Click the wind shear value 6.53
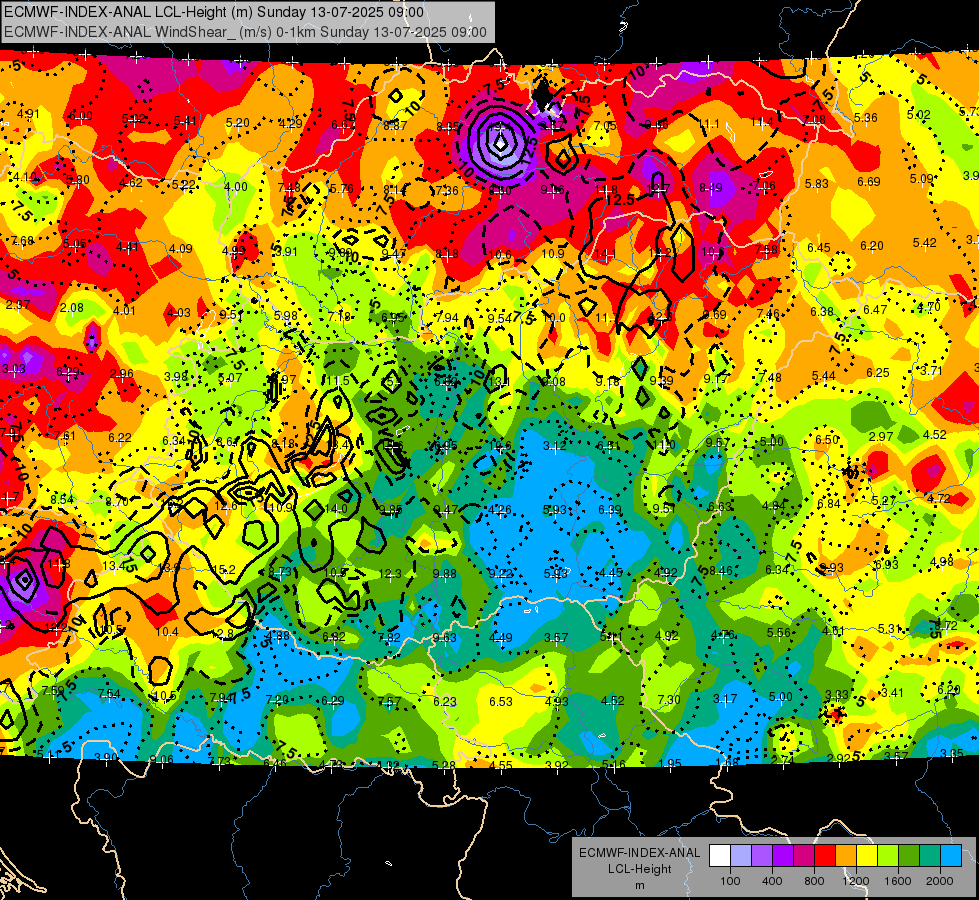Image resolution: width=979 pixels, height=900 pixels. click(501, 702)
